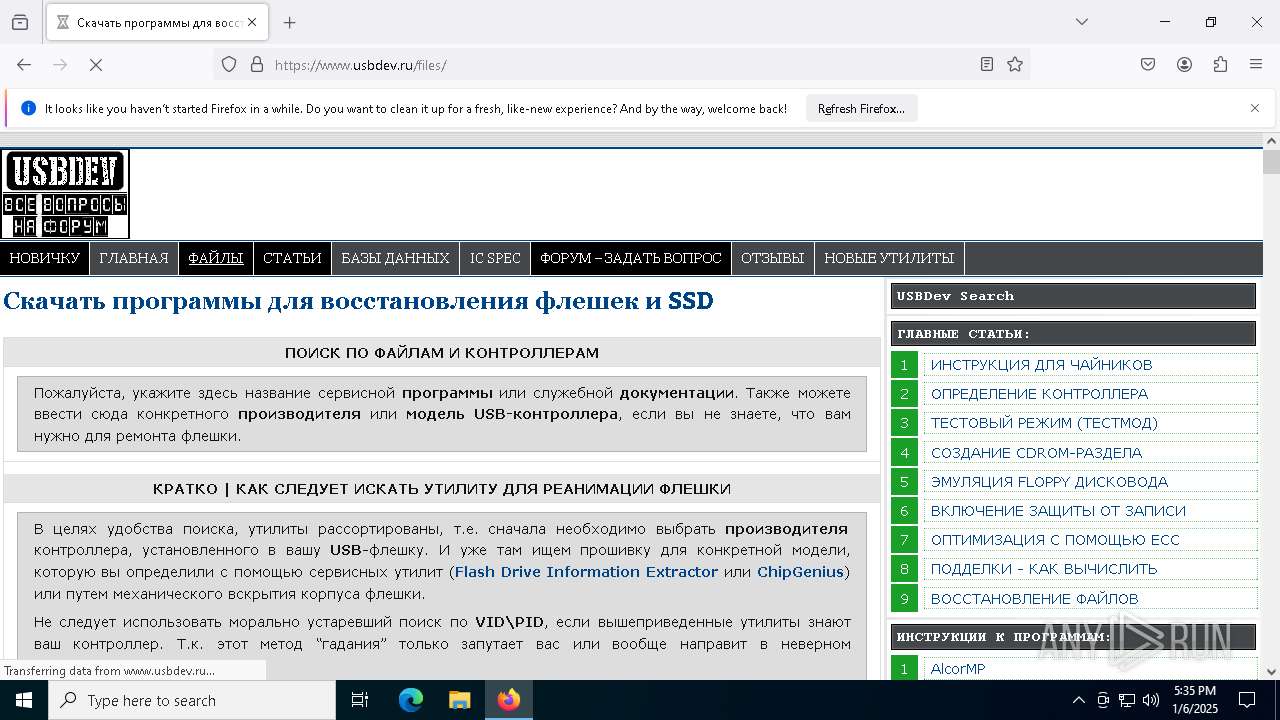Click the USBDEV logo
The image size is (1280, 720).
click(x=65, y=194)
